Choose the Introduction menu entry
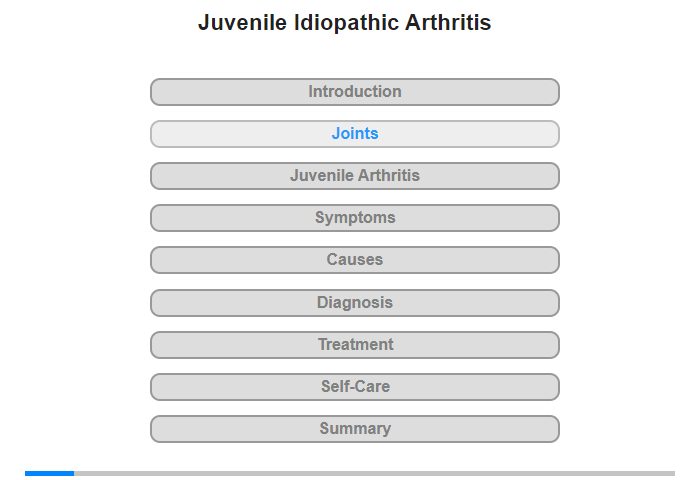 [354, 92]
